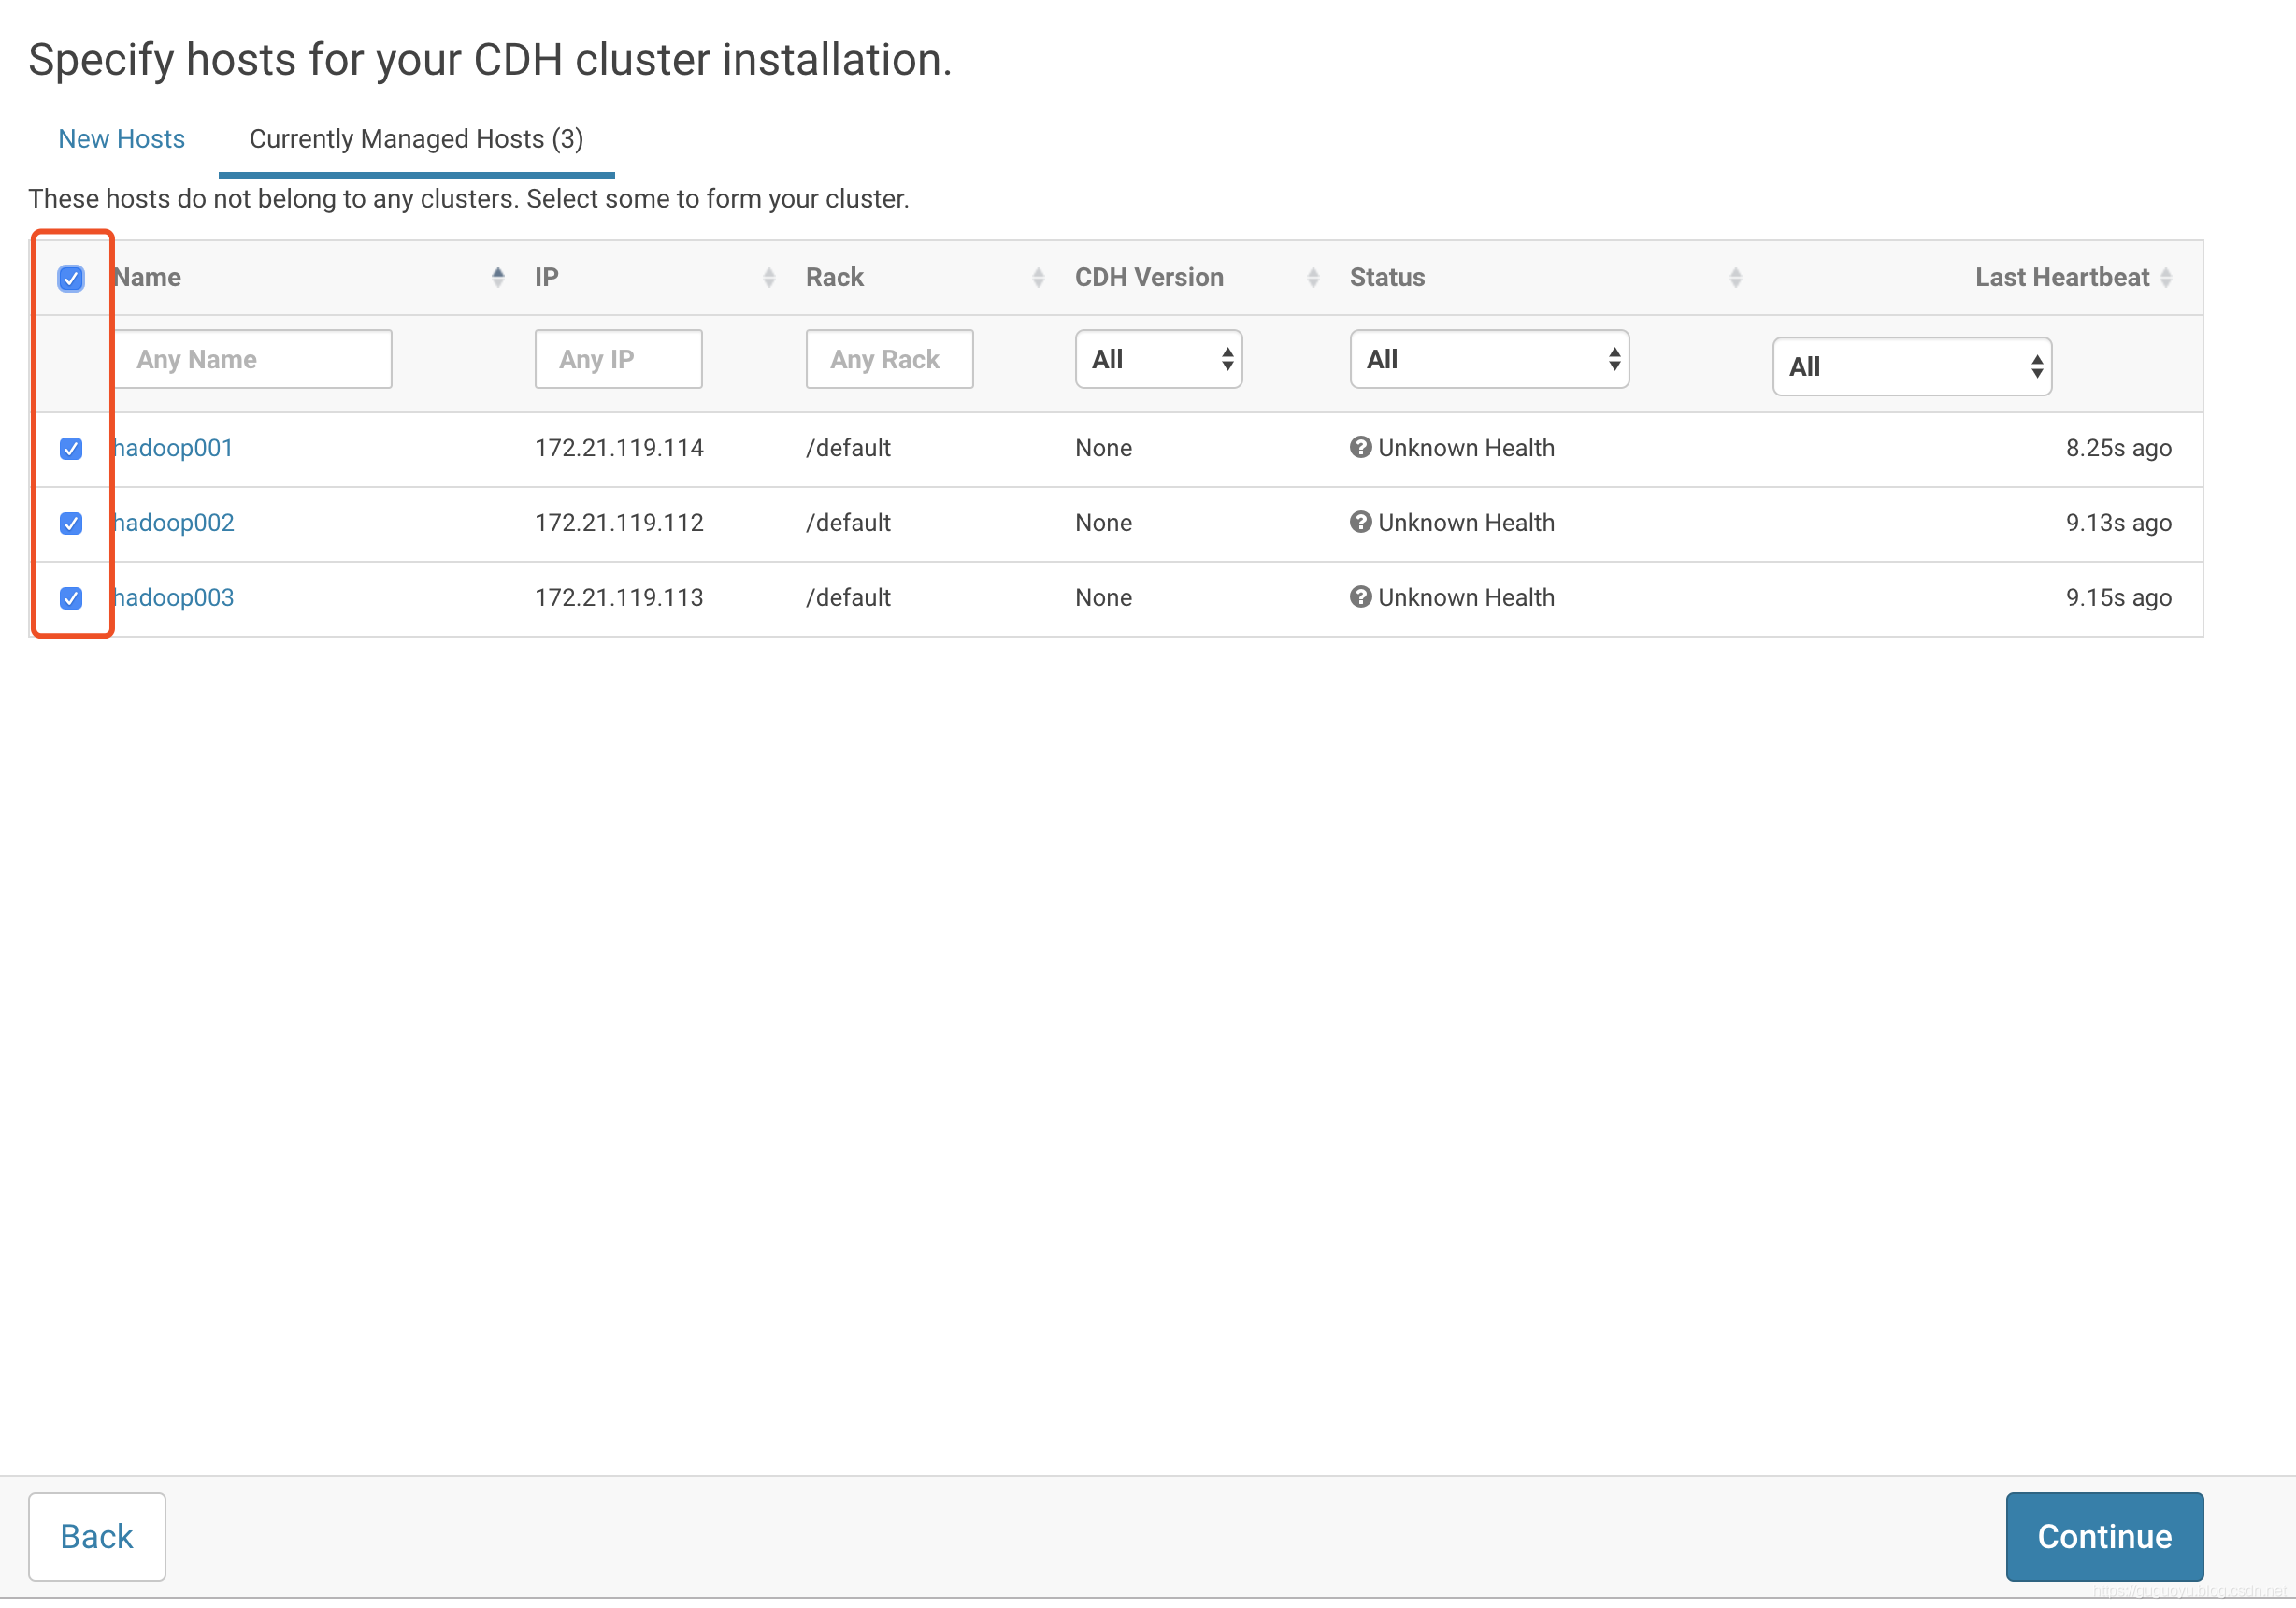
Task: Open the hadoop002 host link
Action: (175, 523)
